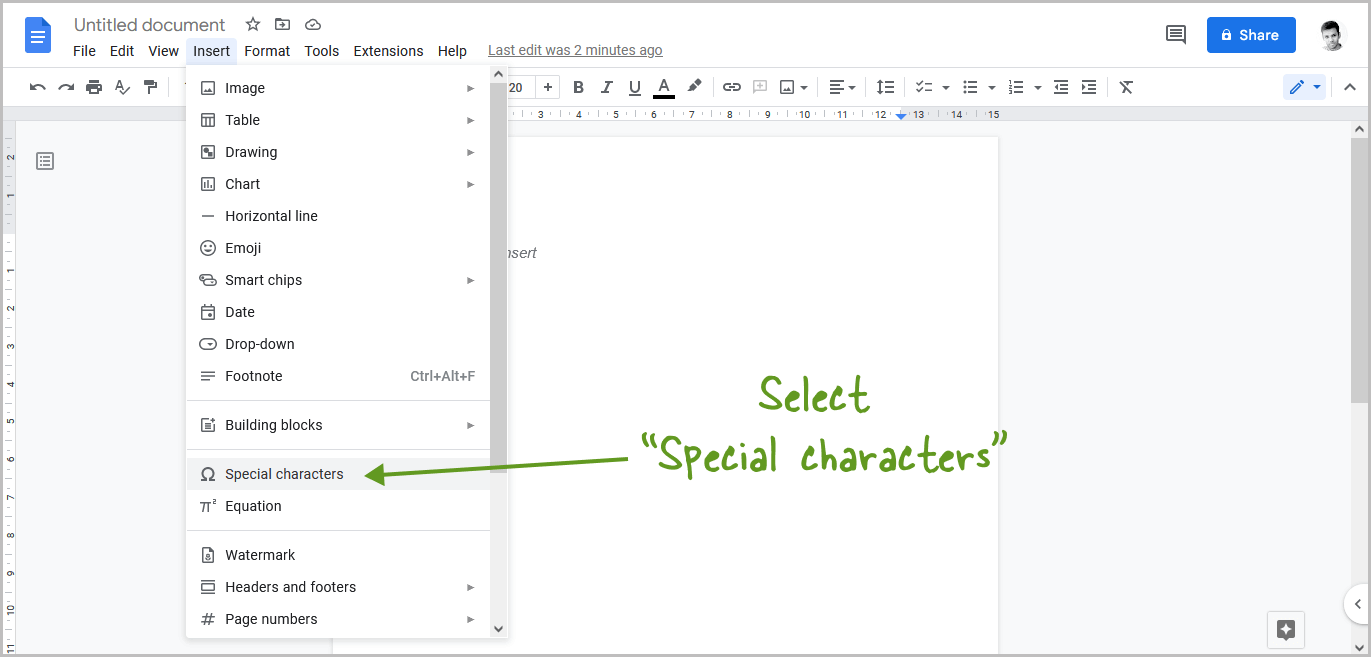Toggle underline formatting
1371x657 pixels.
(634, 87)
